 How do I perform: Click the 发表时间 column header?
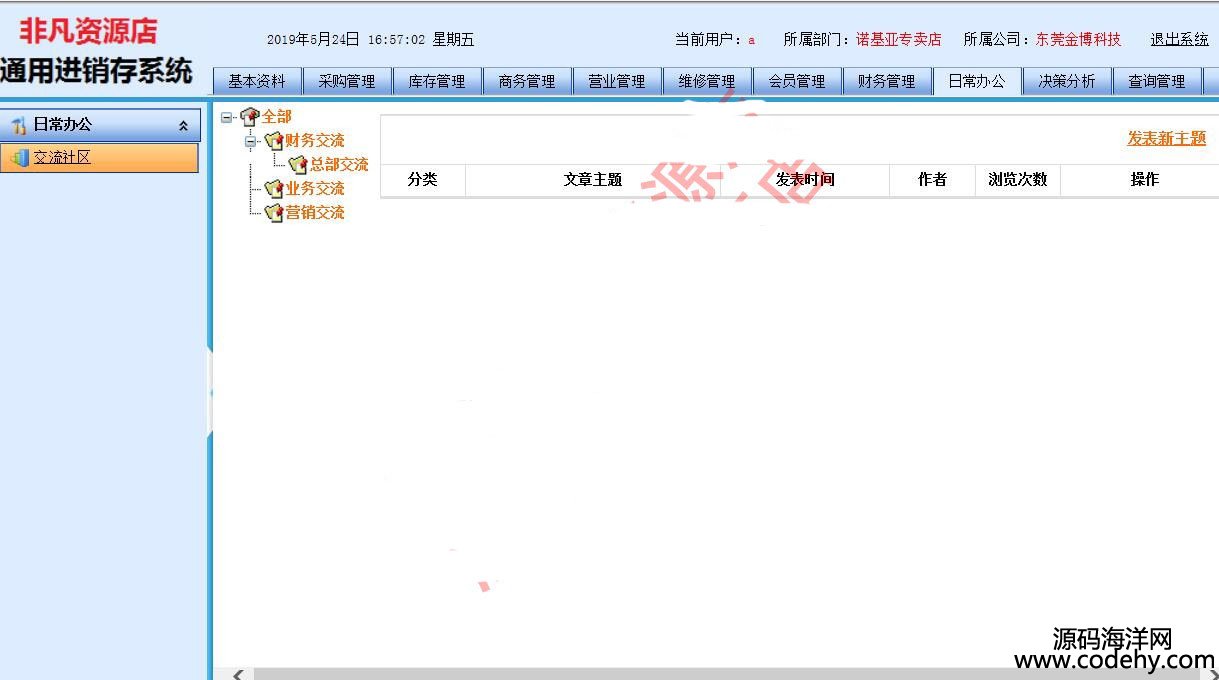(x=805, y=180)
